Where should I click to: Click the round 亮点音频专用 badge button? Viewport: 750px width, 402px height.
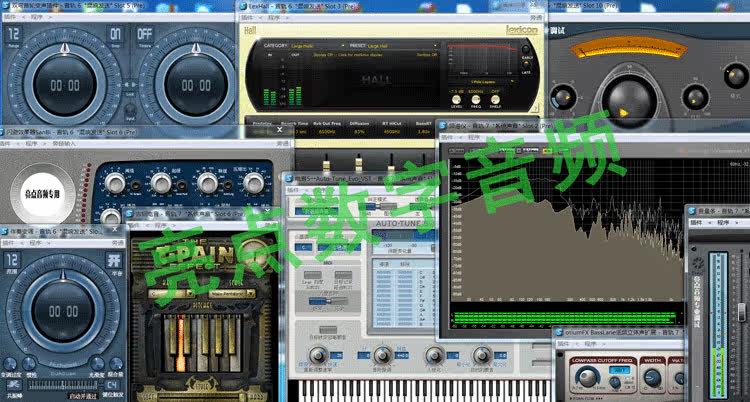(43, 194)
